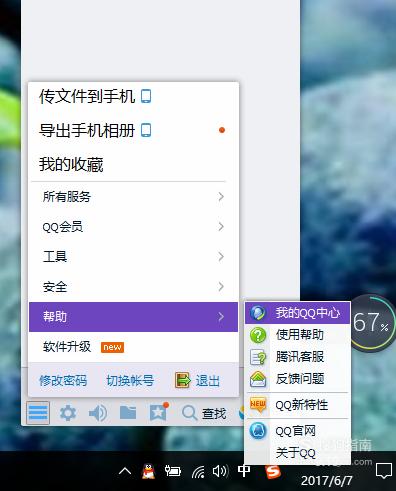Click the 查找 search magnifier
Screen dimensions: 396x491
(189, 413)
